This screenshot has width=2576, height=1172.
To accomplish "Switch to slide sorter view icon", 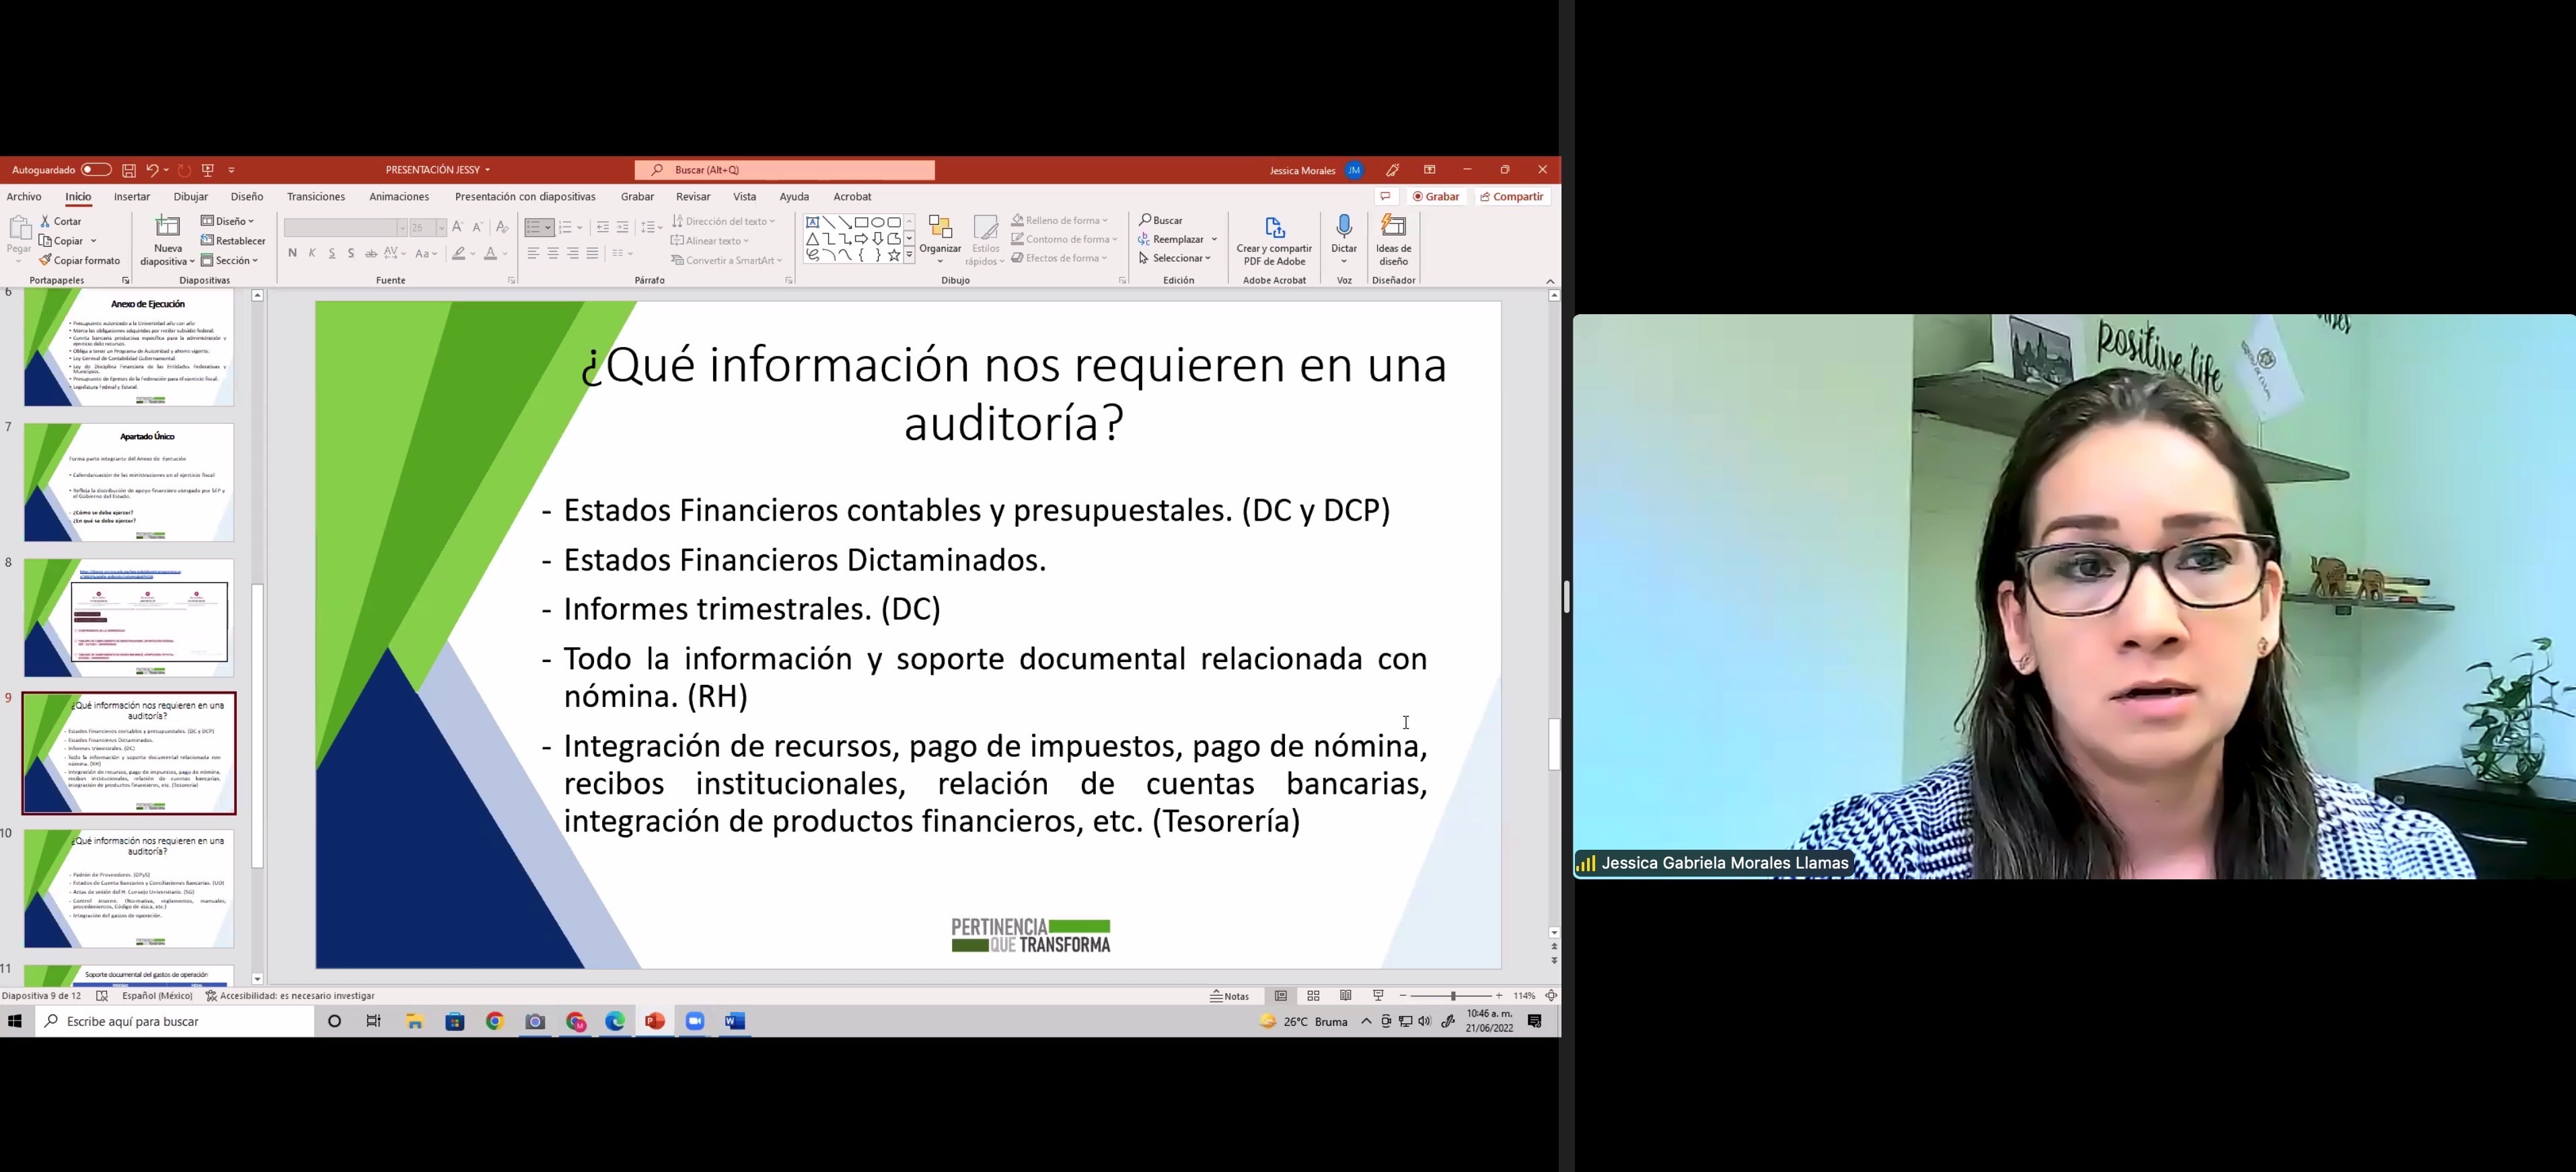I will [1313, 996].
